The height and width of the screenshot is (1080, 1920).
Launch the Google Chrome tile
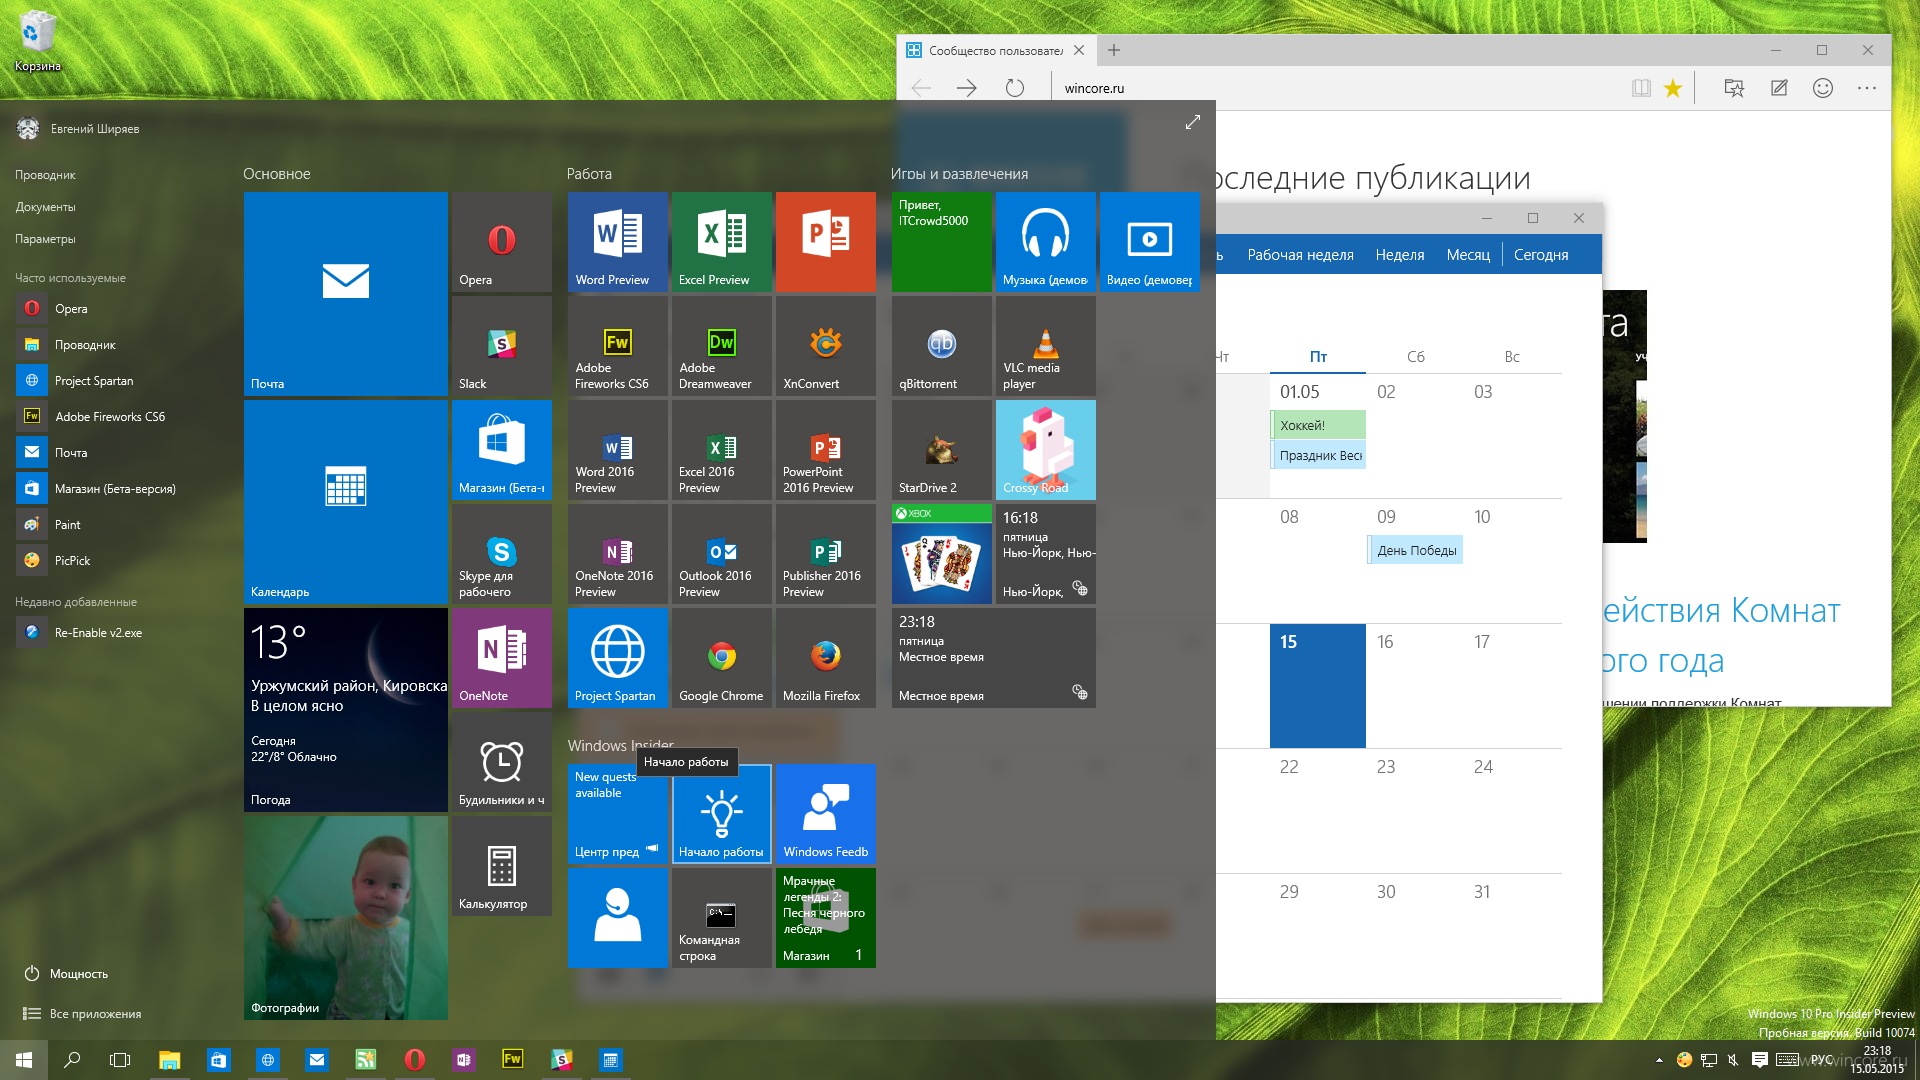pyautogui.click(x=721, y=658)
